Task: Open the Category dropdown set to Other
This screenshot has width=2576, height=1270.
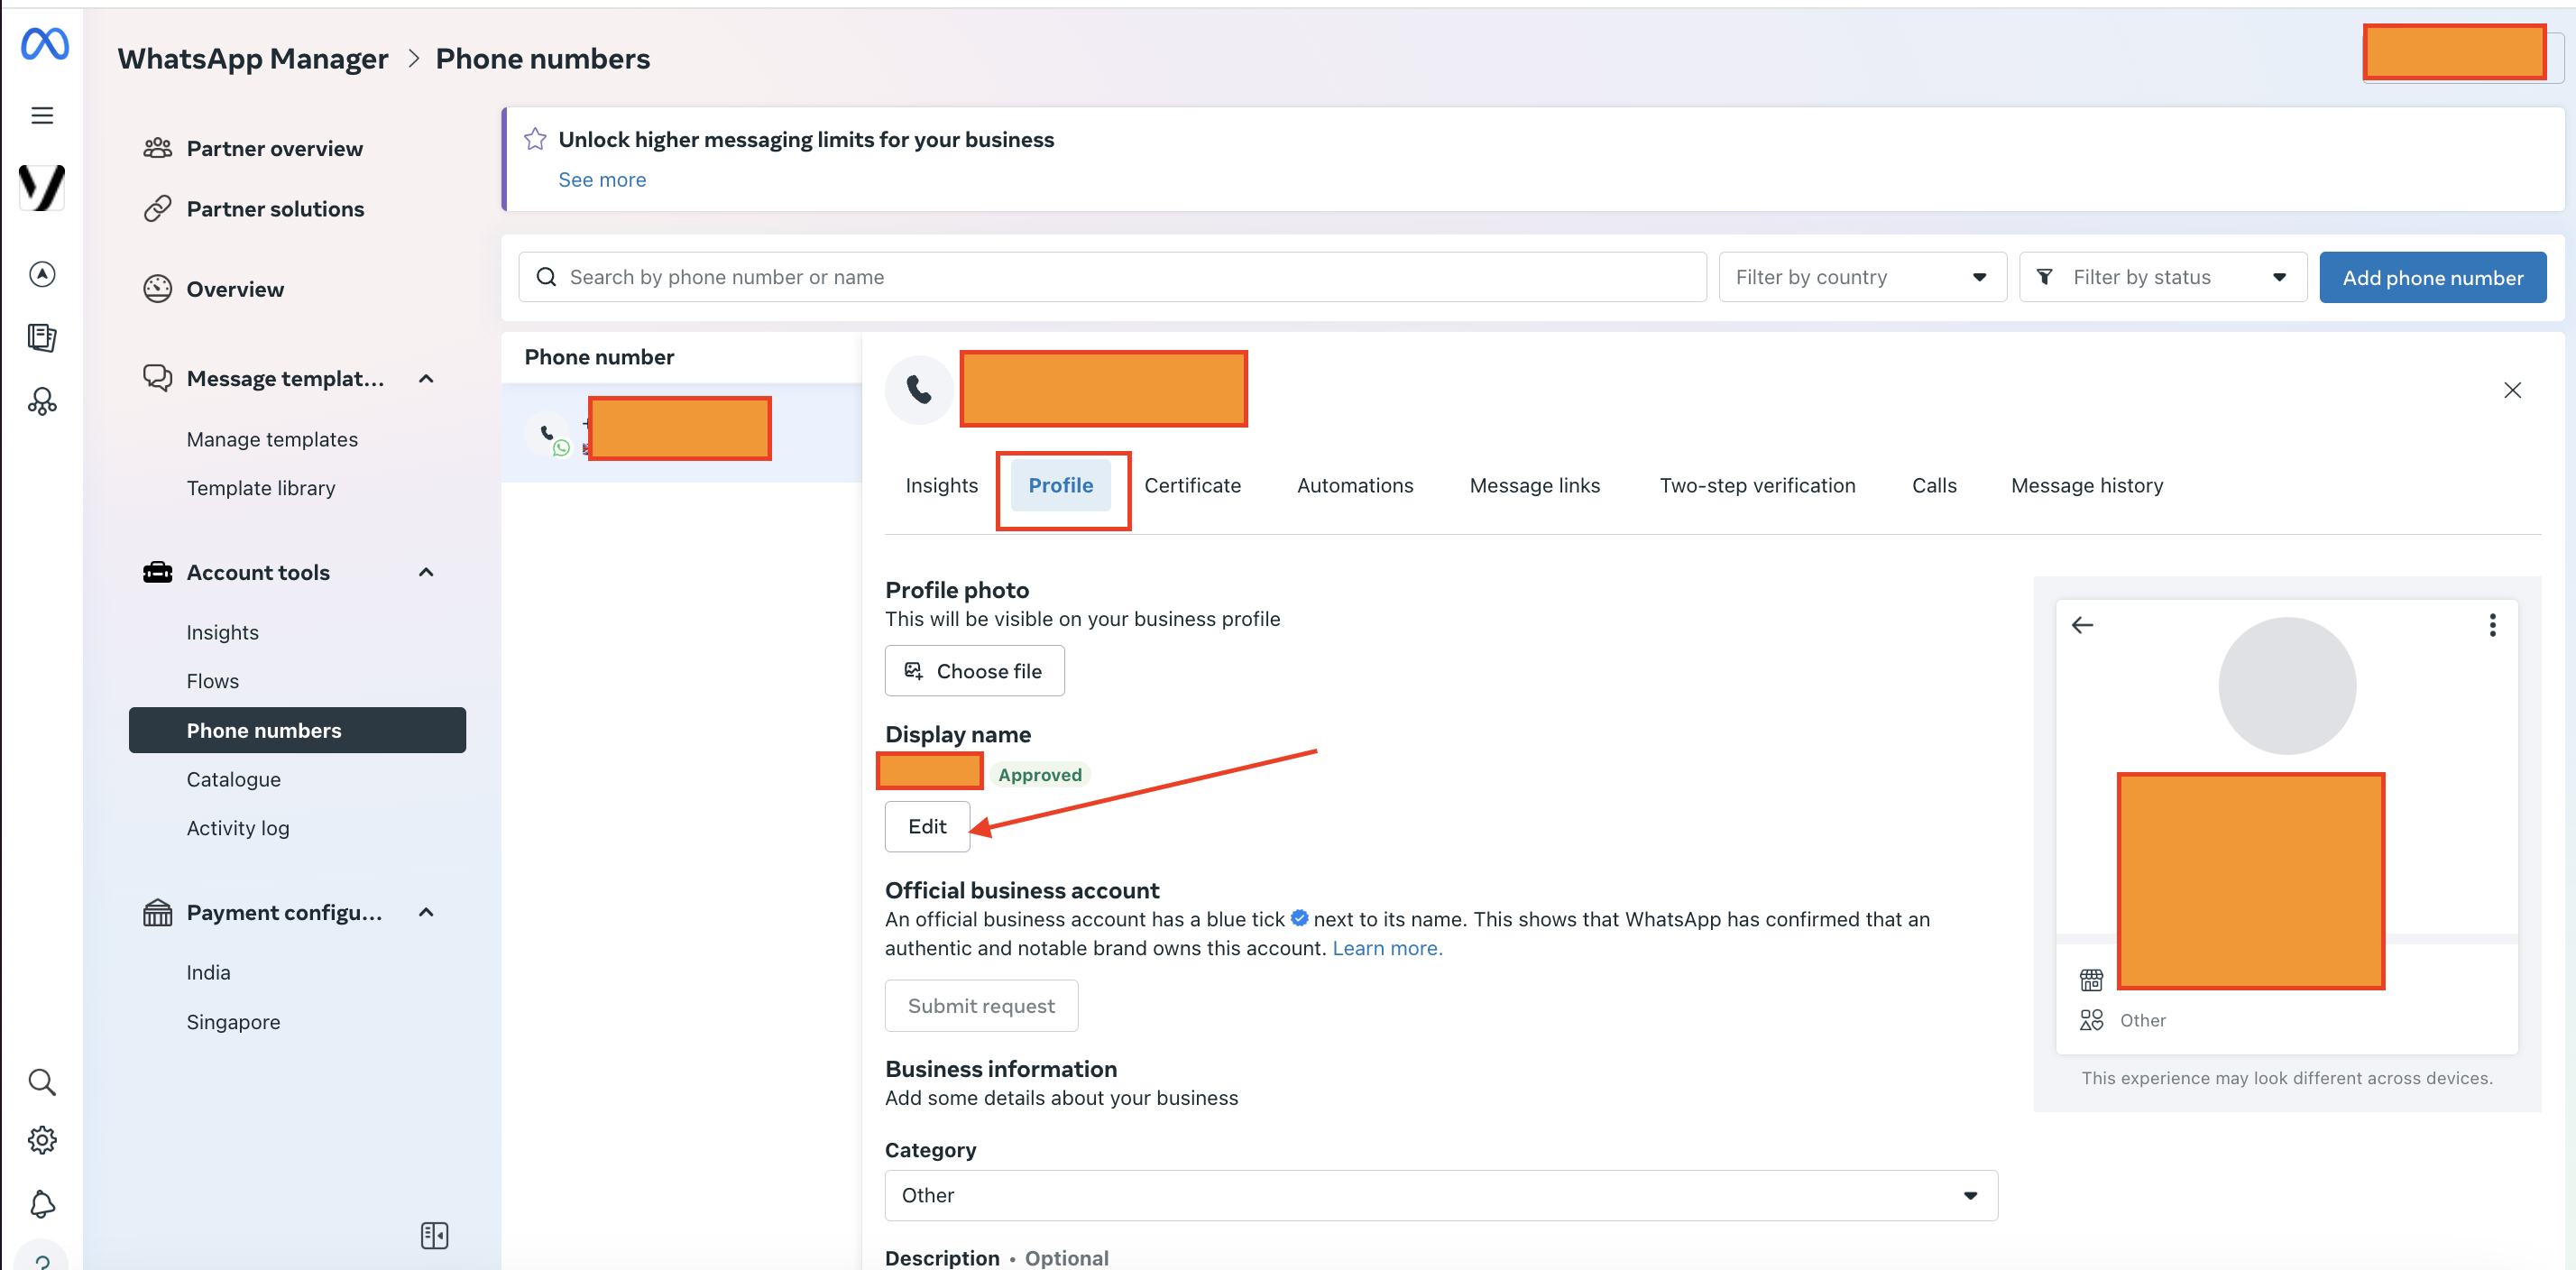Action: coord(1441,1196)
